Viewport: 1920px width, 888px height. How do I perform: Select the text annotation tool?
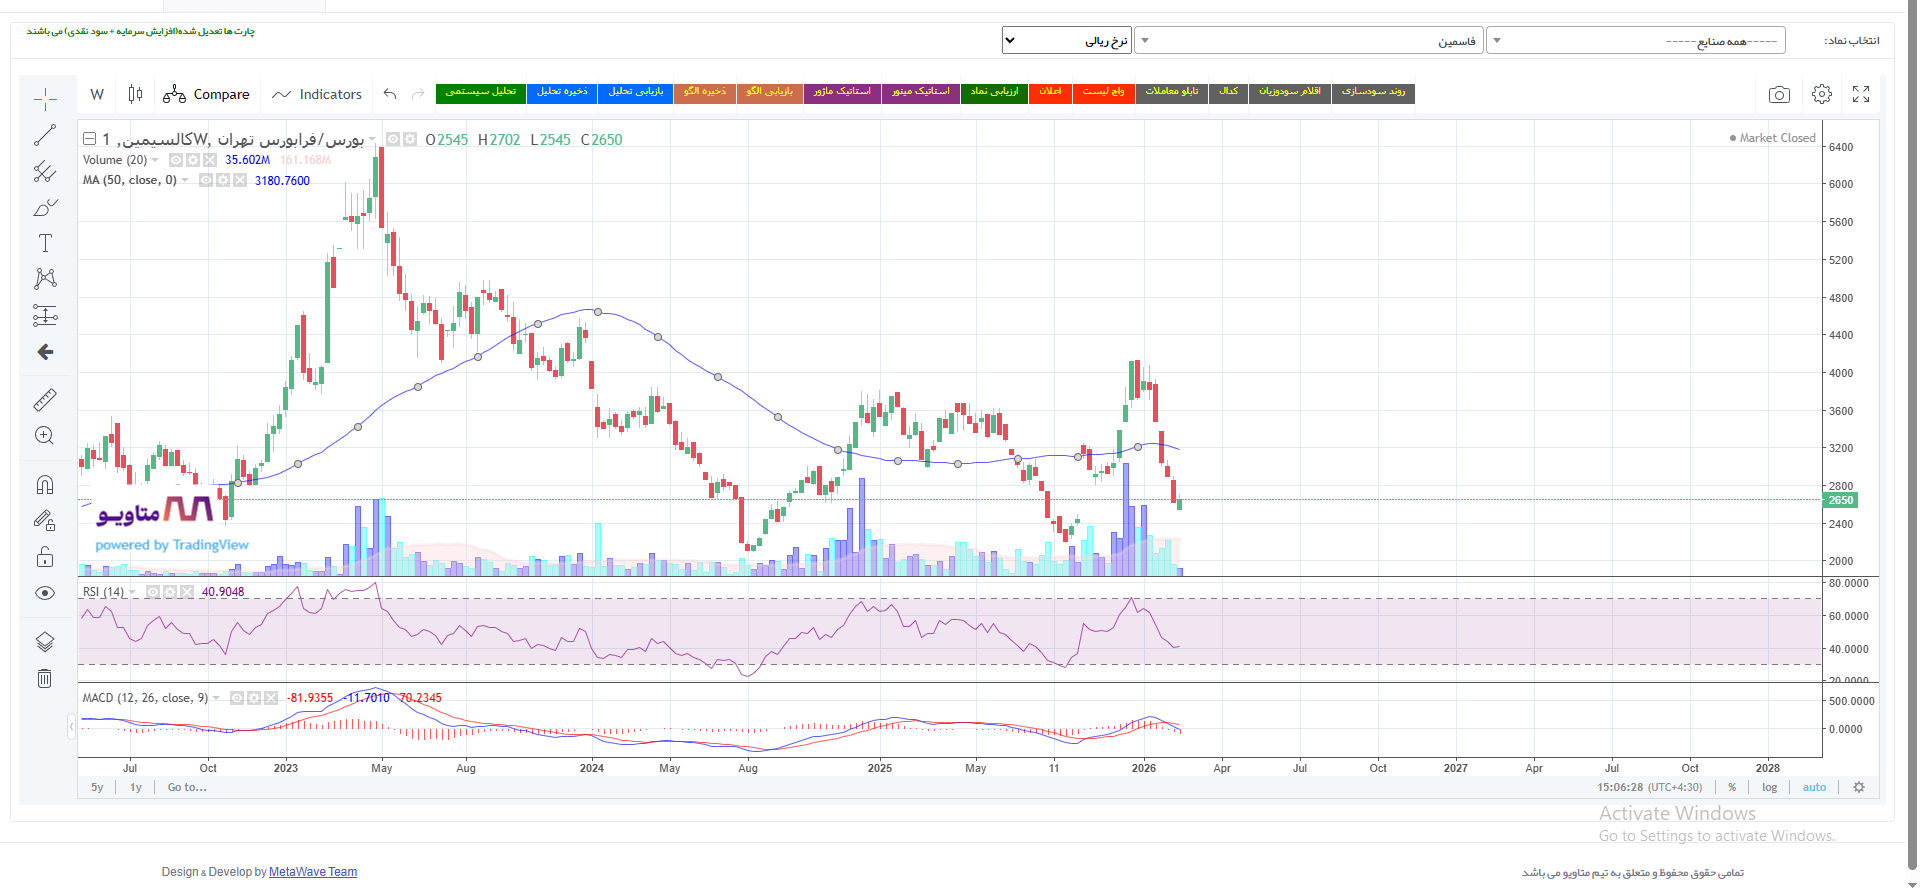45,243
